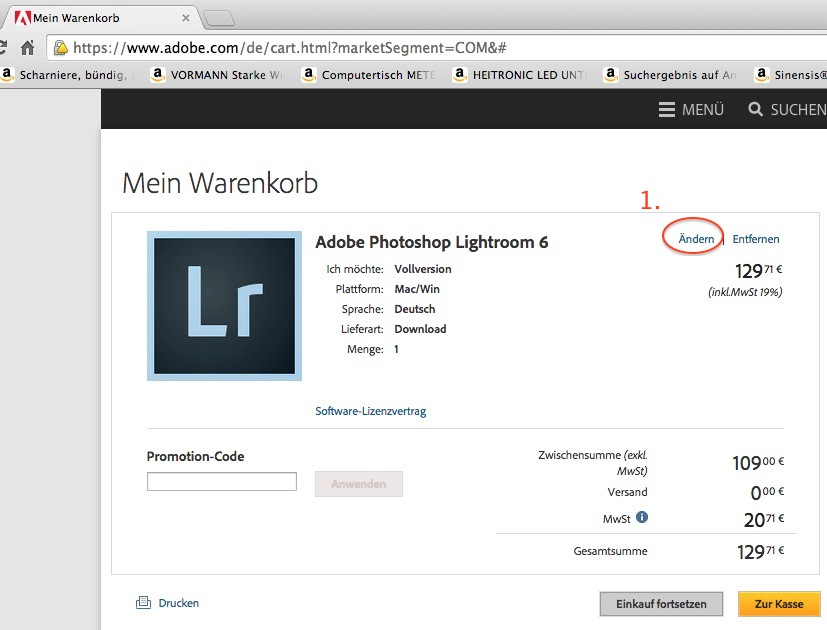Open the Sinensis bookmark

pos(791,75)
